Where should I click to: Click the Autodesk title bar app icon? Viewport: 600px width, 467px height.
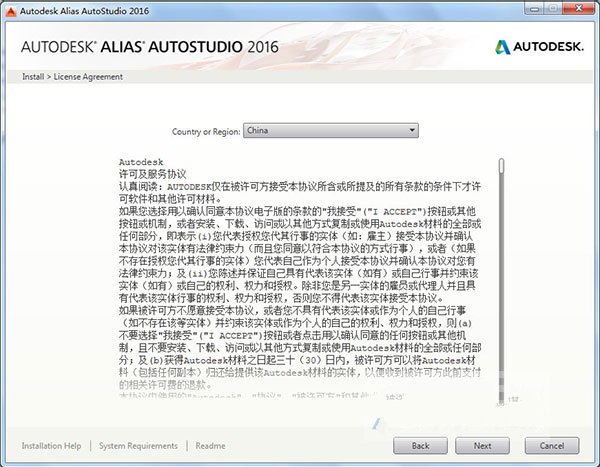(11, 11)
